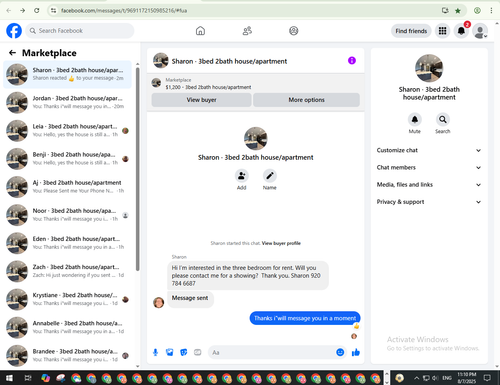Screen dimensions: 500x385
Task: Search in conversation magnifier icon
Action: point(443,119)
